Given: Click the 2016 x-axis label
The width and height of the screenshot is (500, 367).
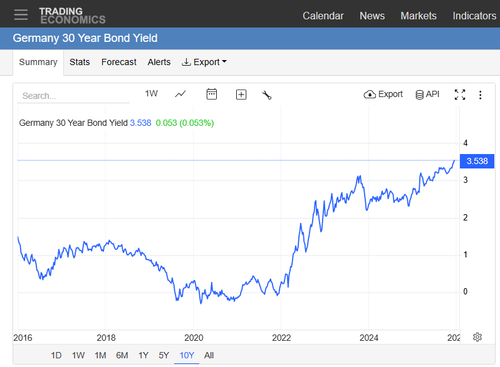Looking at the screenshot, I should pyautogui.click(x=23, y=338).
